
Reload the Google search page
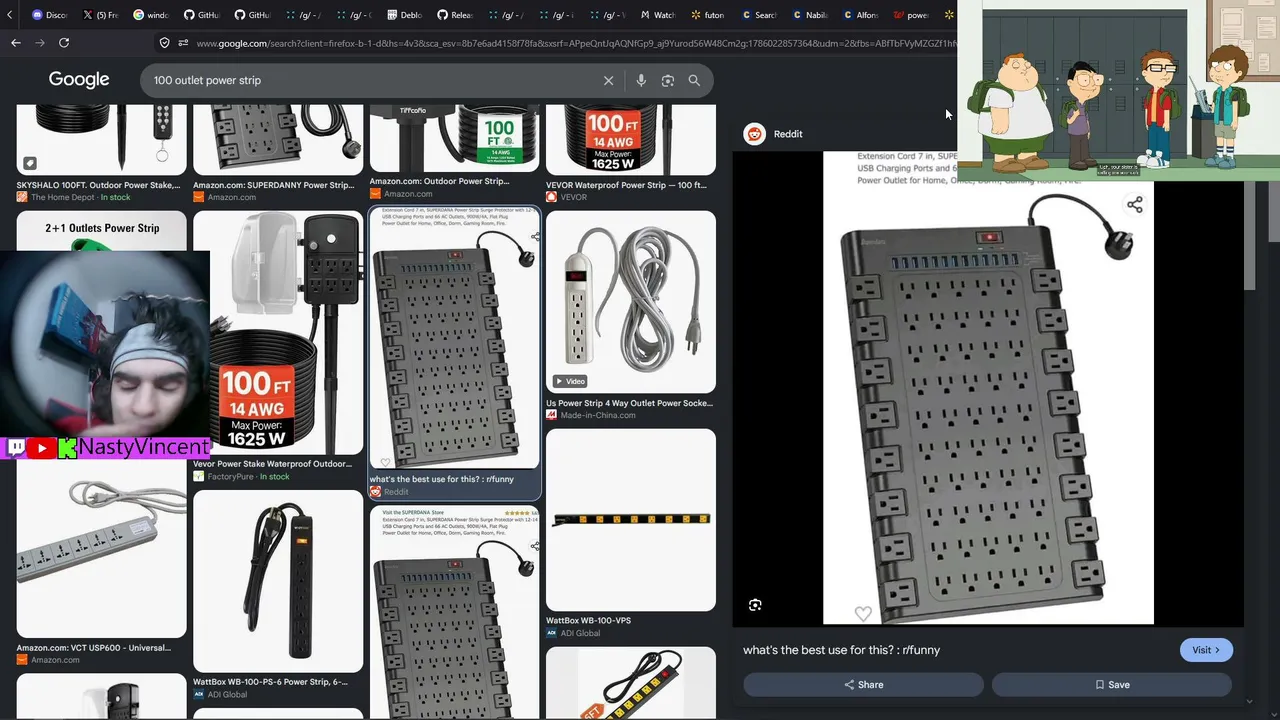pyautogui.click(x=64, y=43)
